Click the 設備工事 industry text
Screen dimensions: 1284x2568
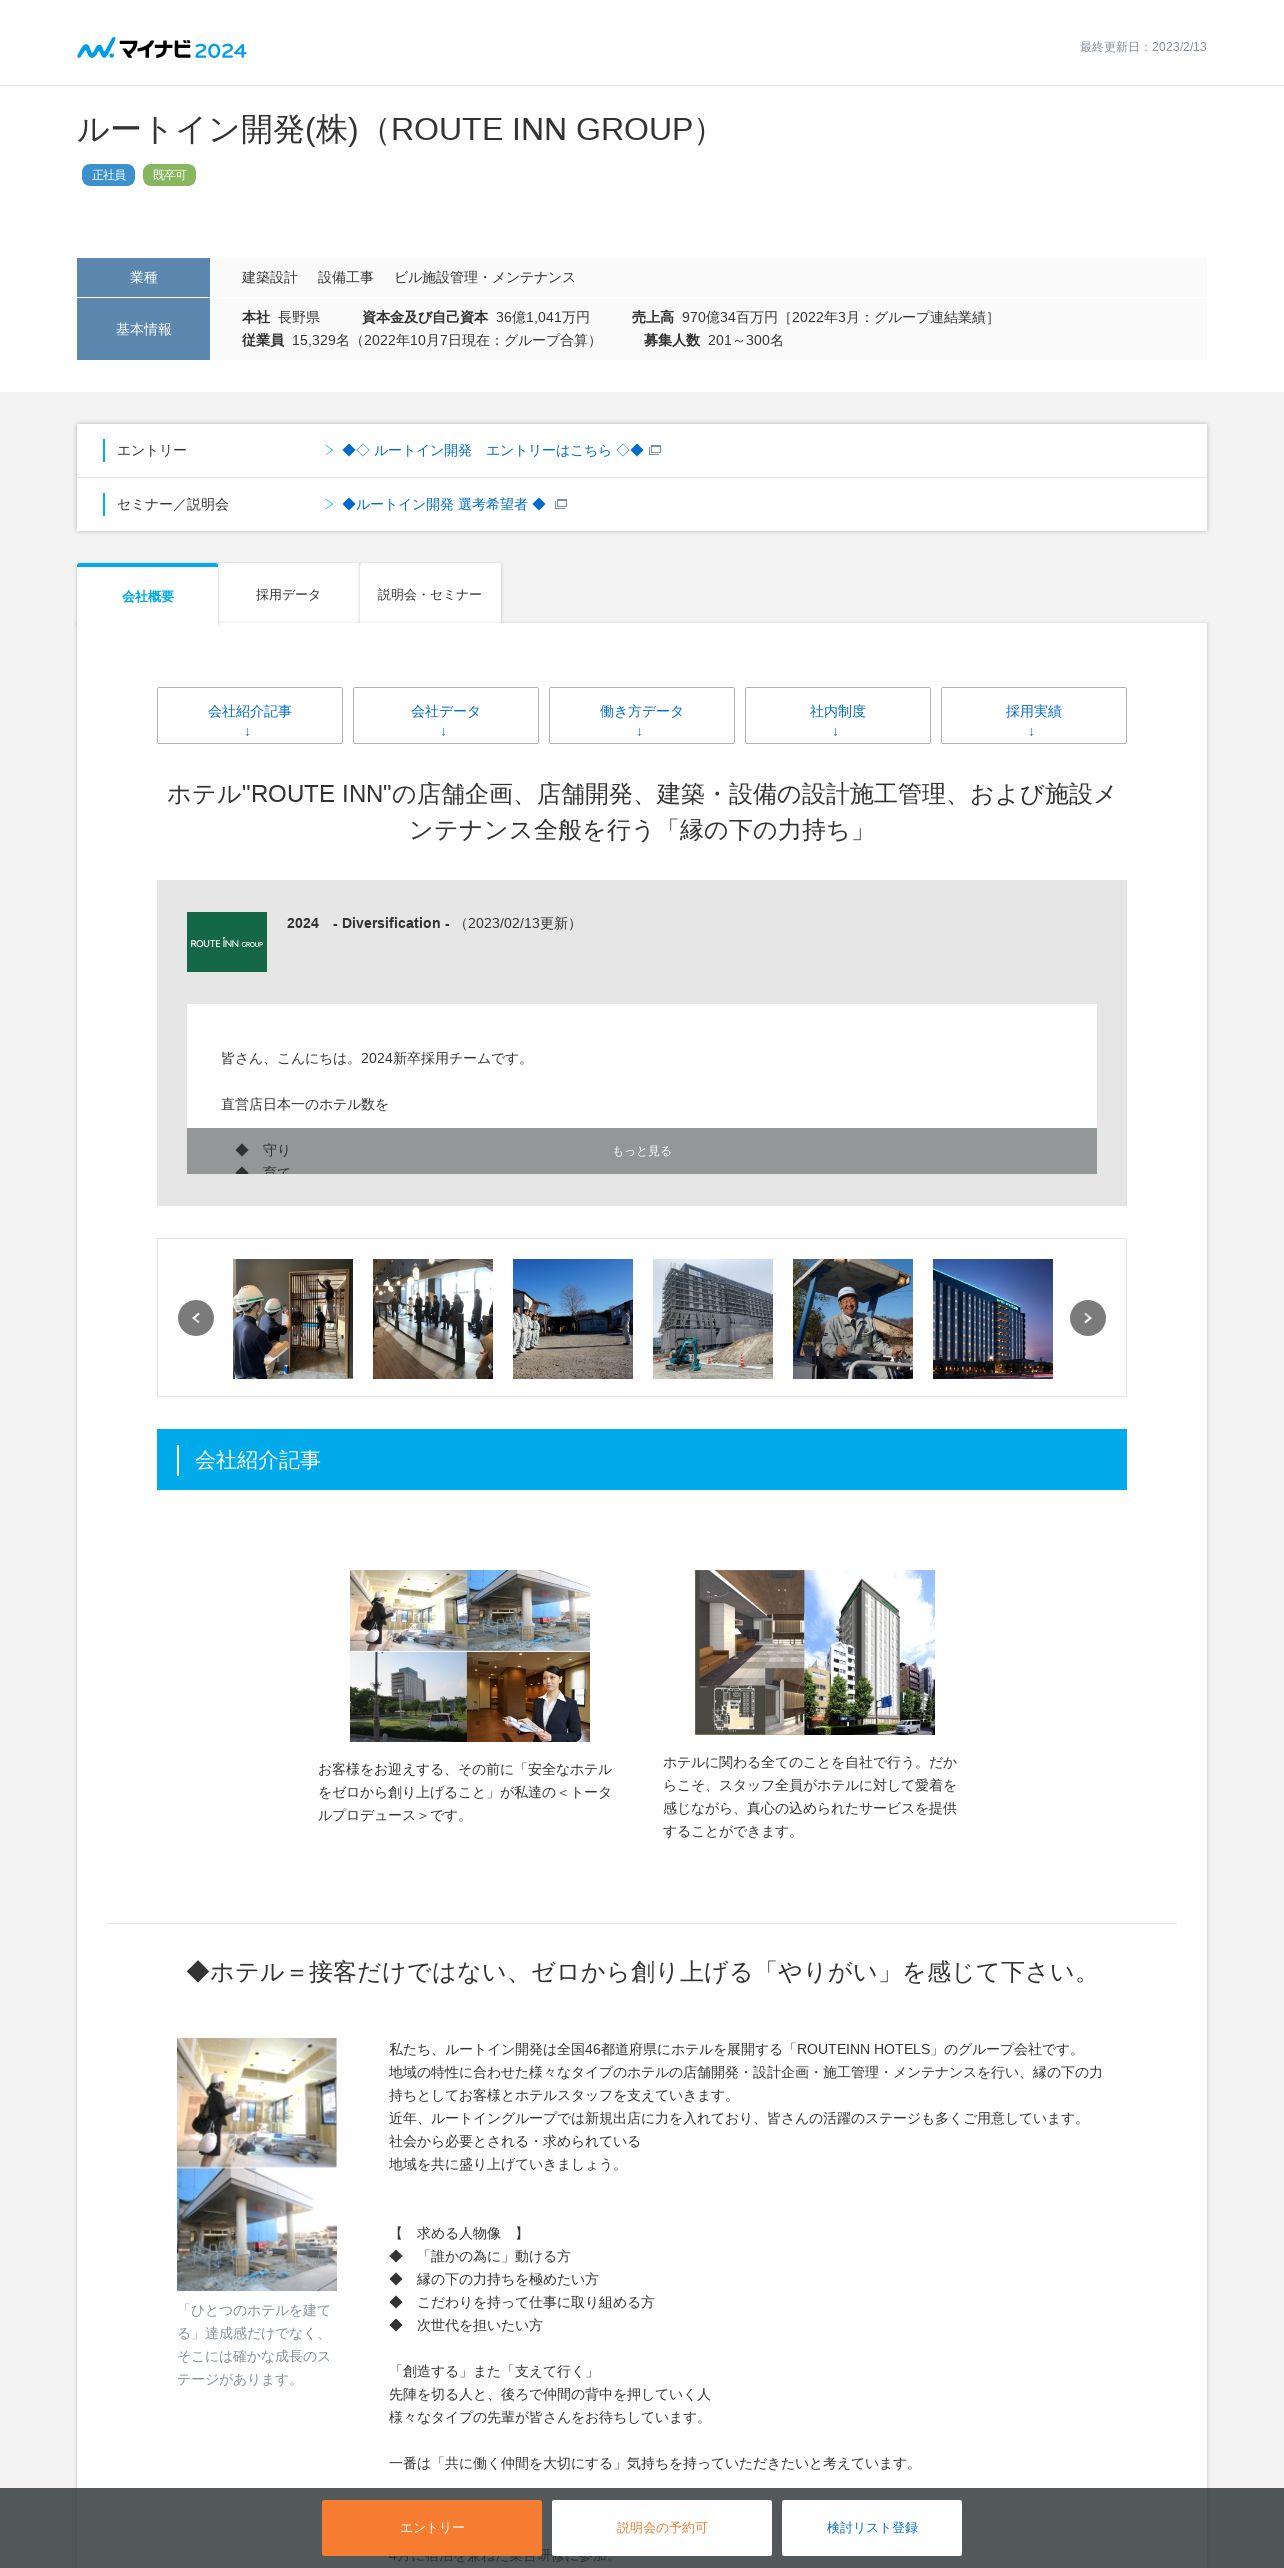(x=346, y=277)
